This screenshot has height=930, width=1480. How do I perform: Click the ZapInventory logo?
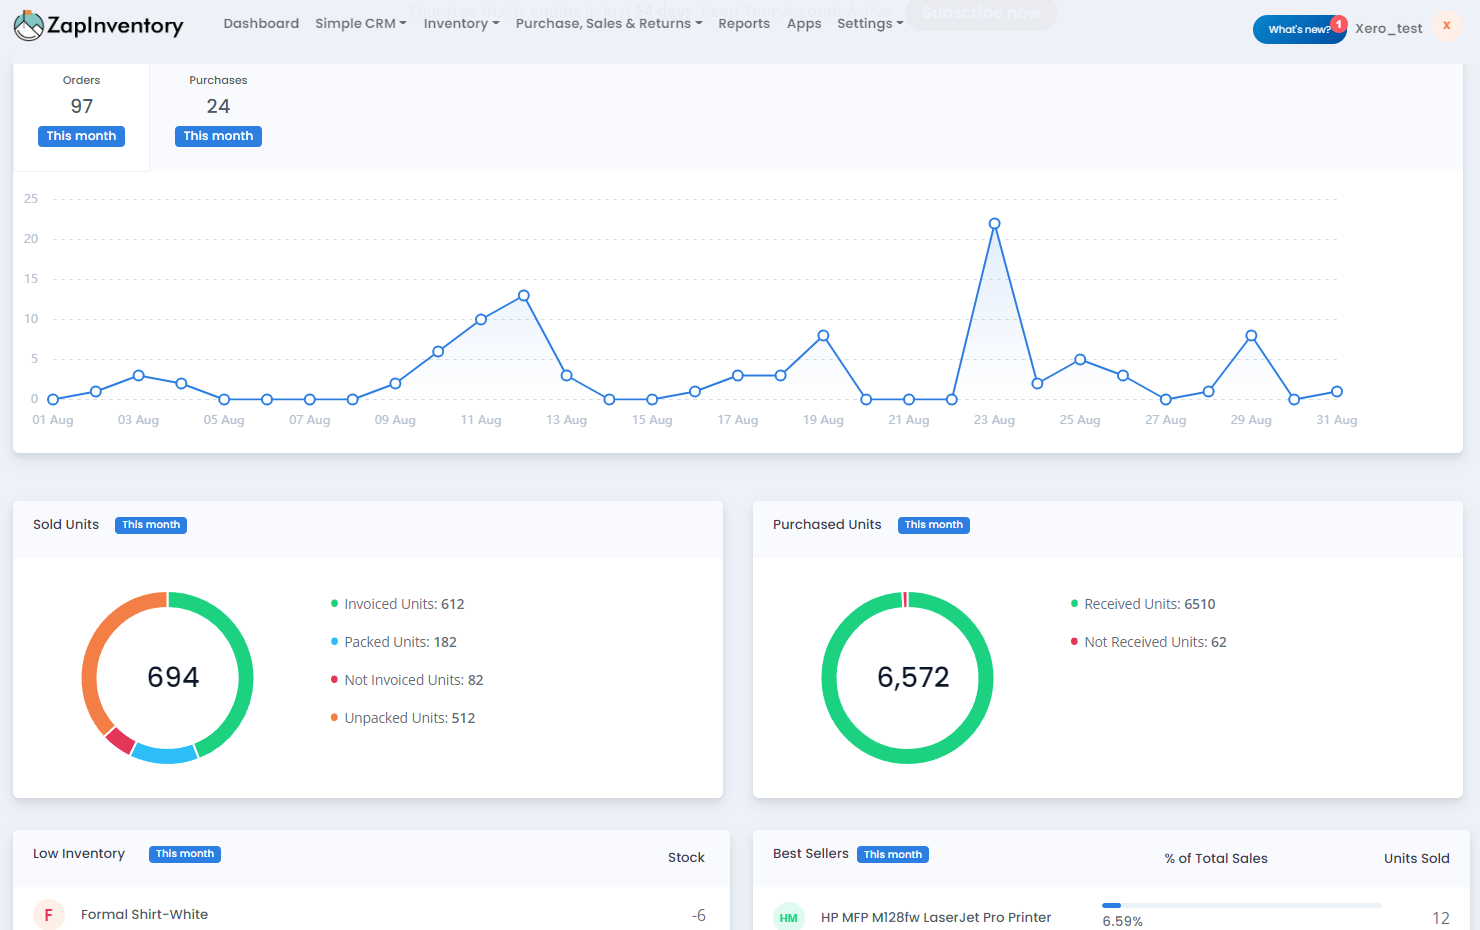point(98,25)
